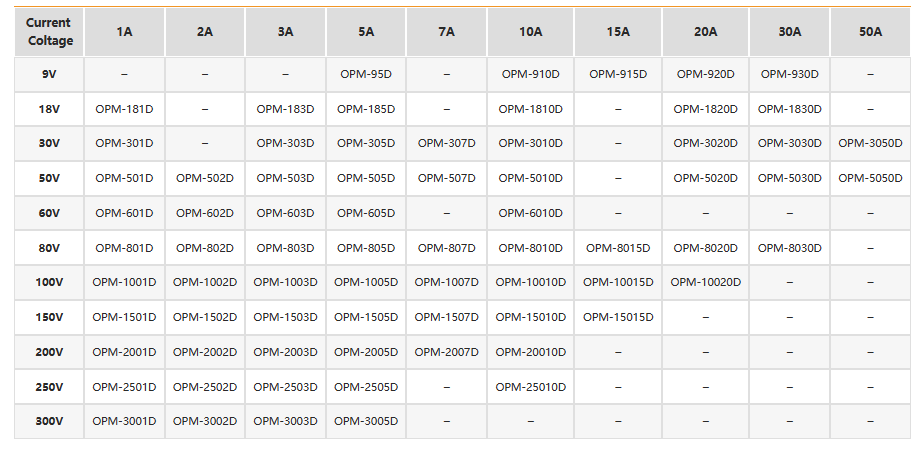Click OPM-307D in the 7A column
This screenshot has height=454, width=921.
coord(446,143)
